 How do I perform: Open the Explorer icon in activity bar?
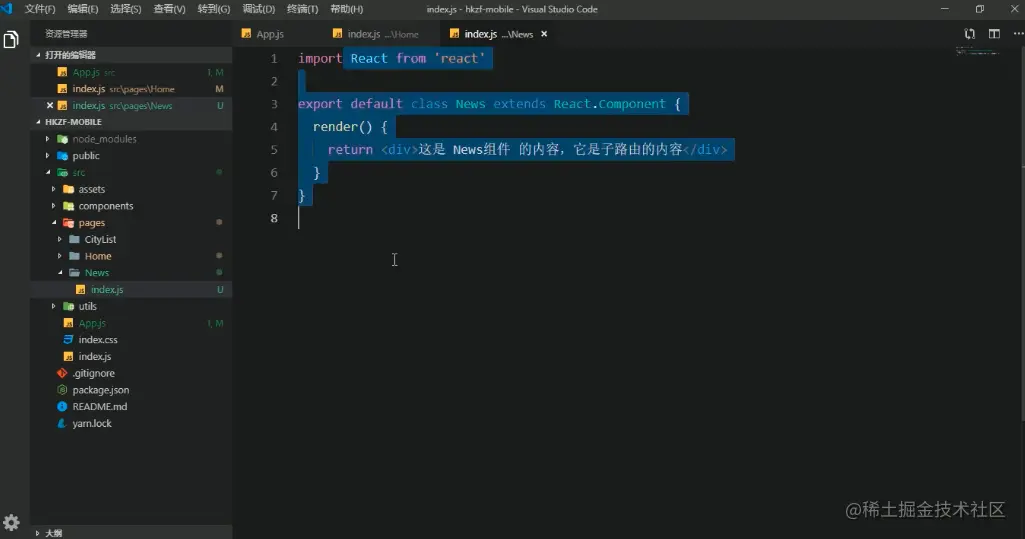pos(11,40)
